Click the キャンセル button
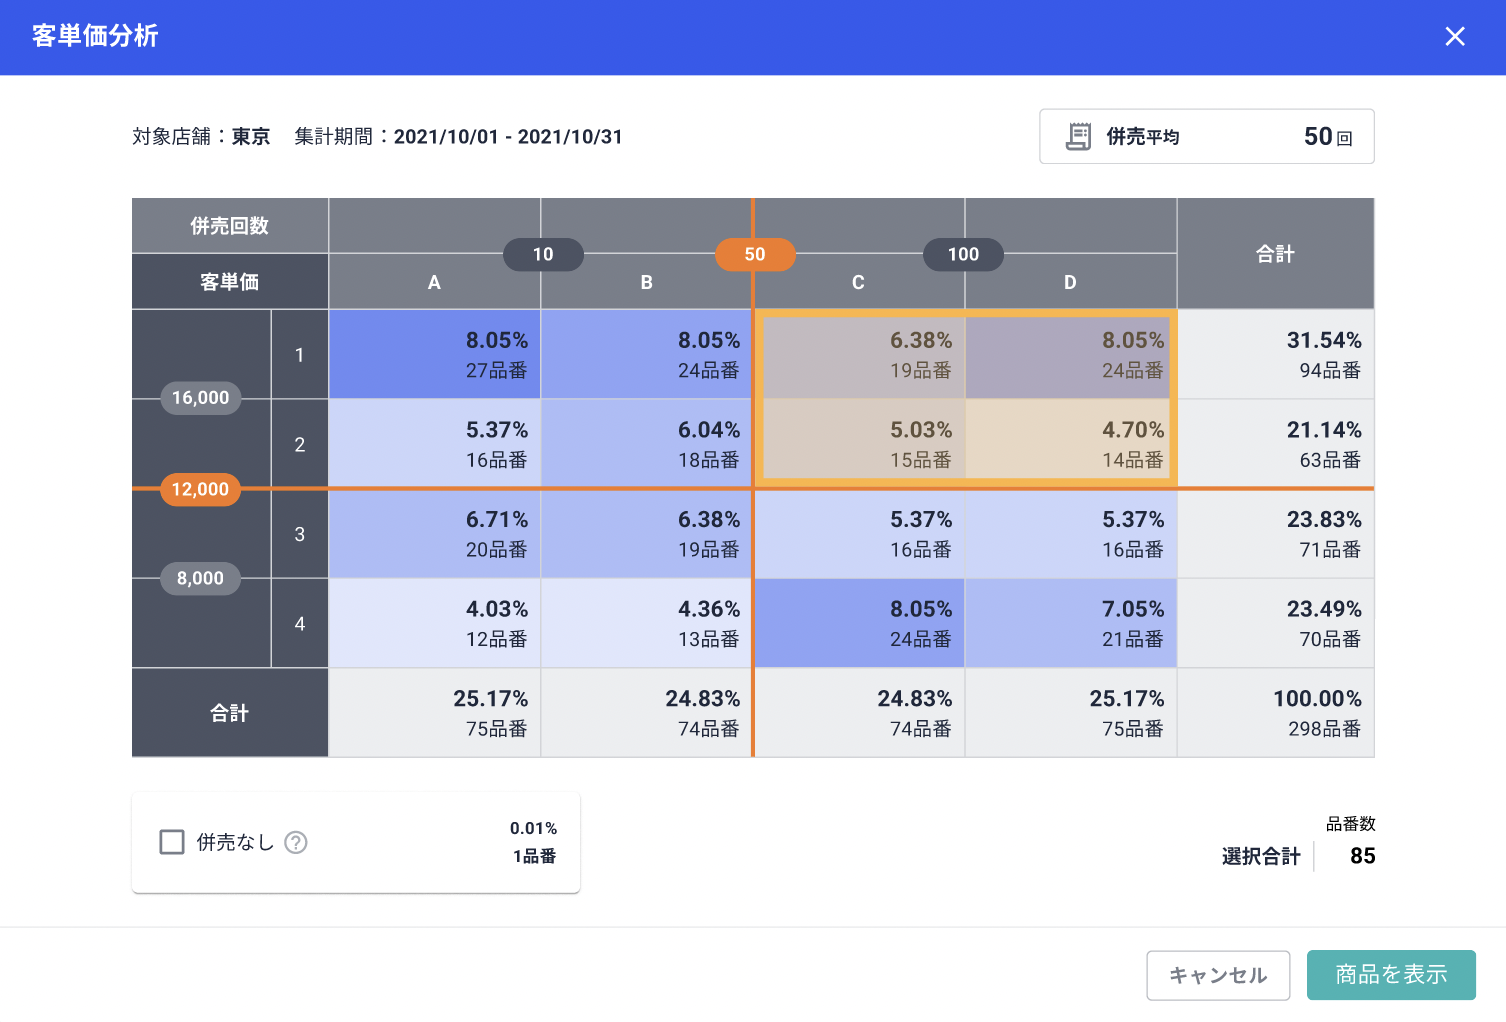This screenshot has width=1506, height=1022. click(1217, 975)
